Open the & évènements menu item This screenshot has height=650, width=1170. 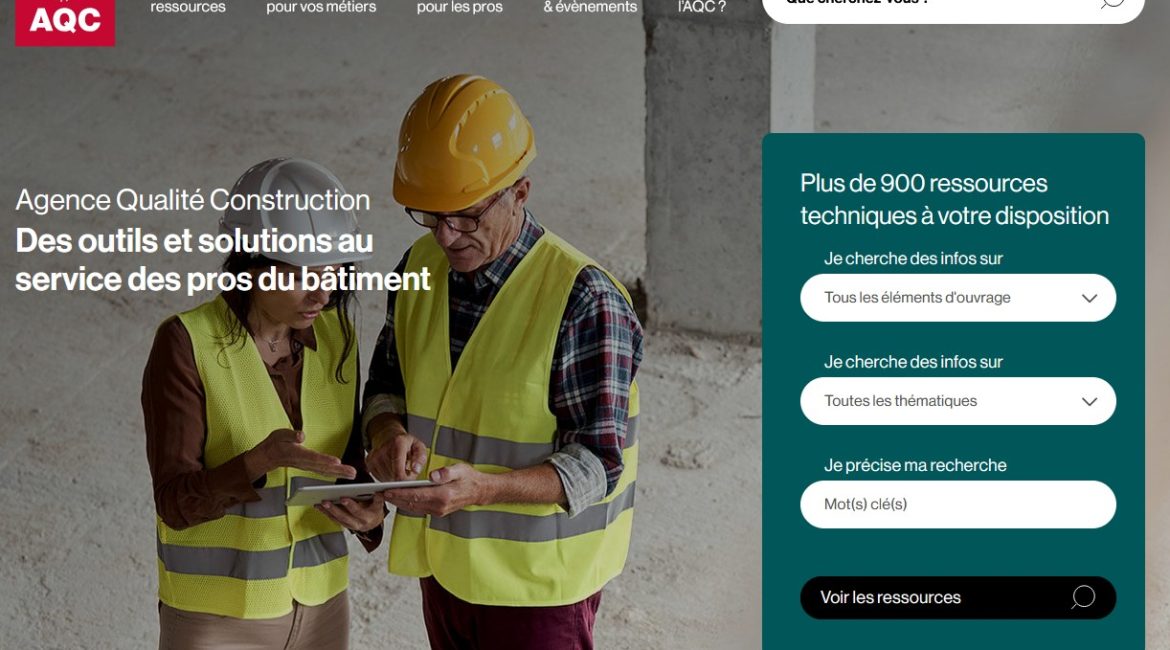[590, 7]
